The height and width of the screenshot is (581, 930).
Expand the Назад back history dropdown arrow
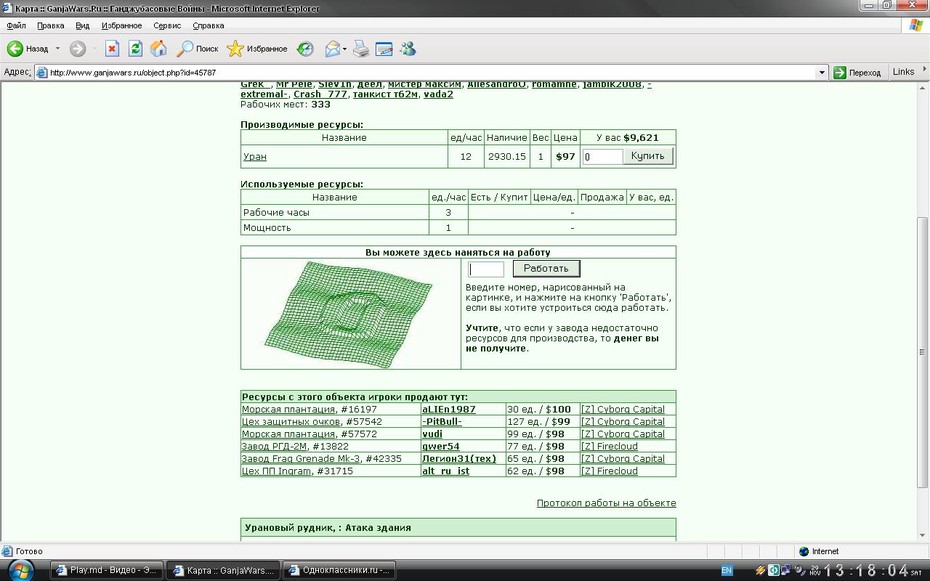58,49
